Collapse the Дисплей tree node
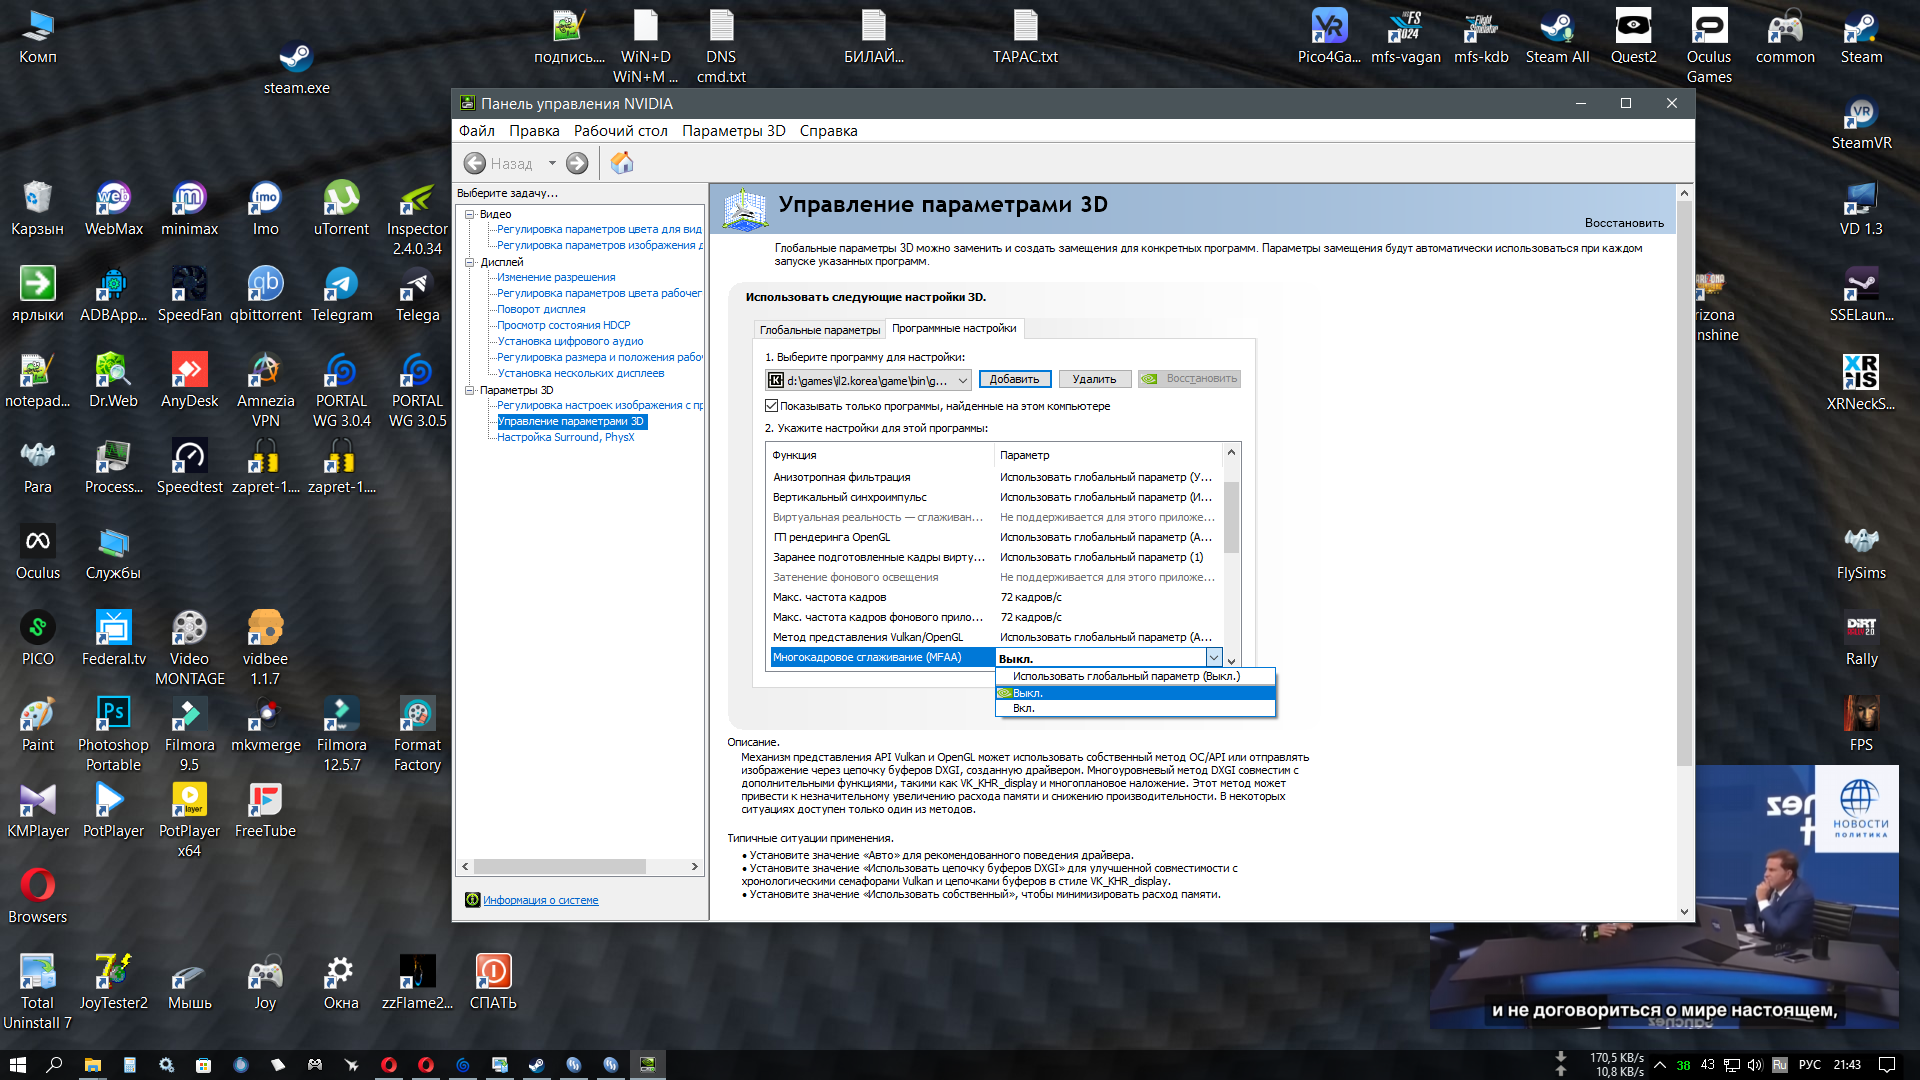The width and height of the screenshot is (1920, 1080). point(469,262)
